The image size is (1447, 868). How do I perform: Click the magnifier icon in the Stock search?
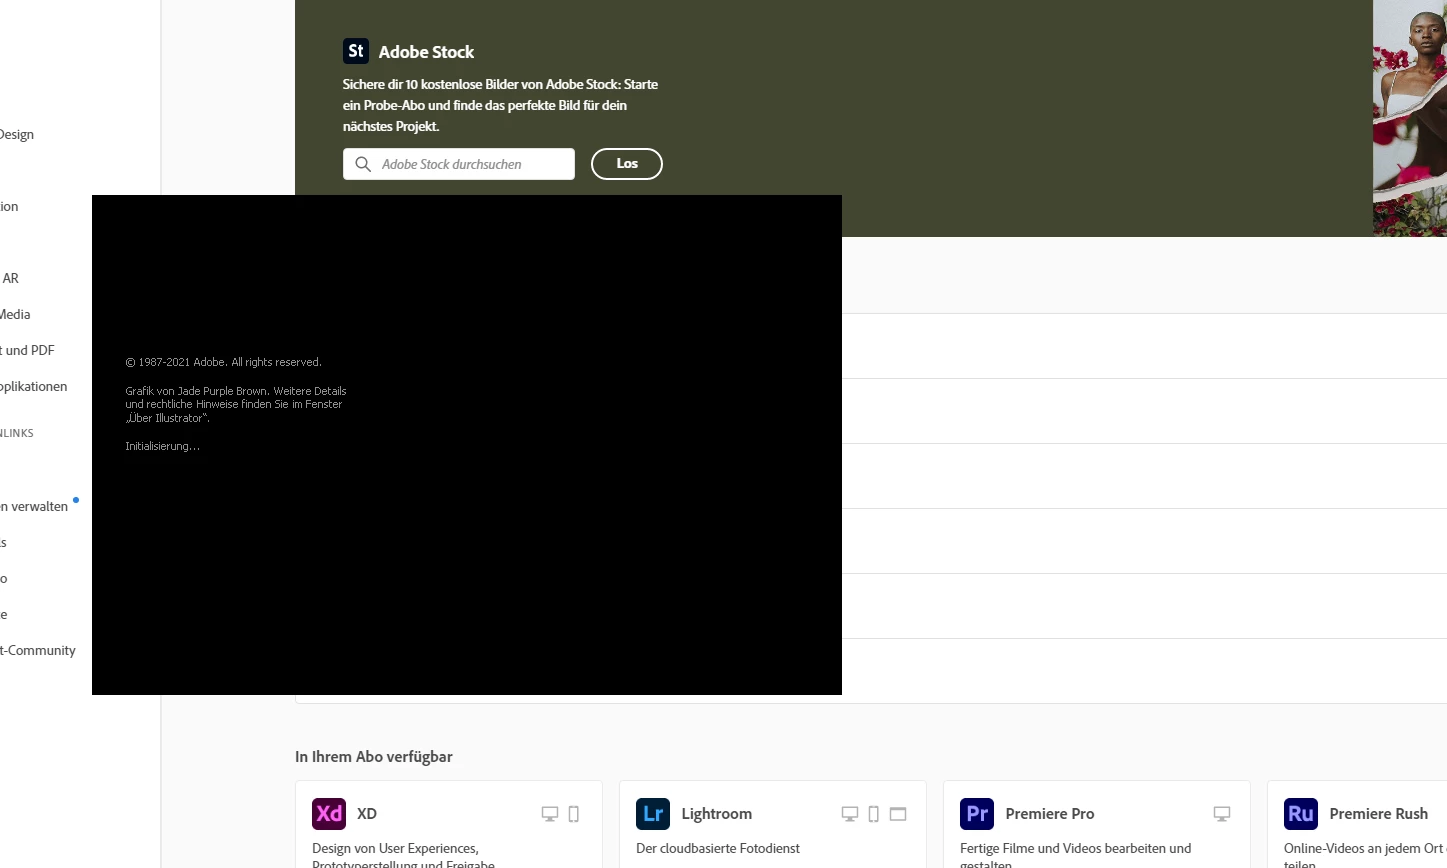(363, 164)
